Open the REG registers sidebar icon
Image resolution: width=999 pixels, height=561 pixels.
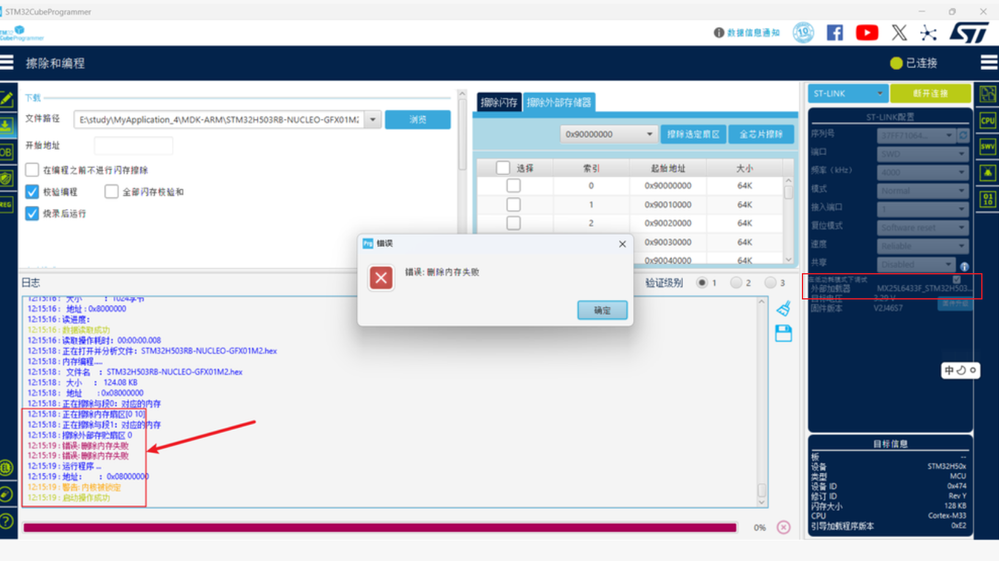pos(6,204)
